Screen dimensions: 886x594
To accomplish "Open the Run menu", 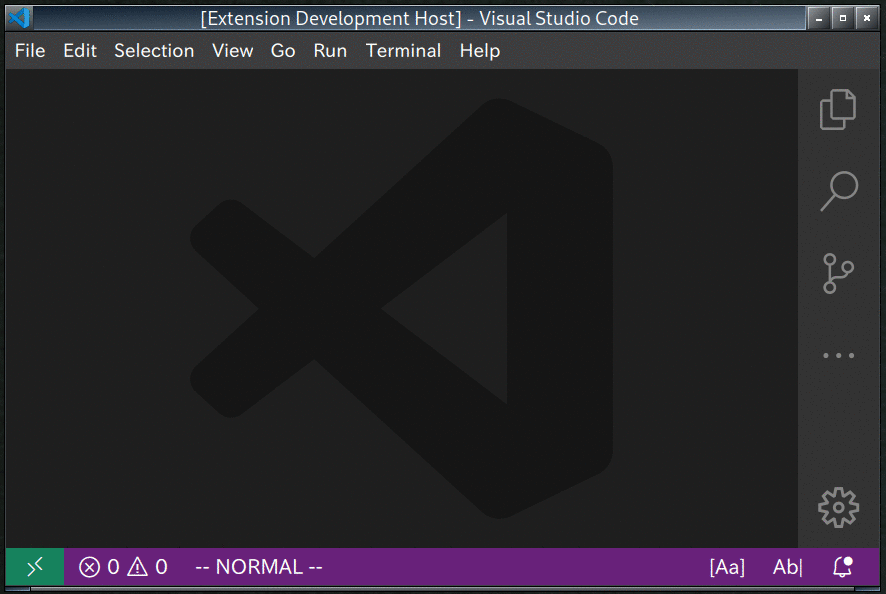I will [x=330, y=51].
